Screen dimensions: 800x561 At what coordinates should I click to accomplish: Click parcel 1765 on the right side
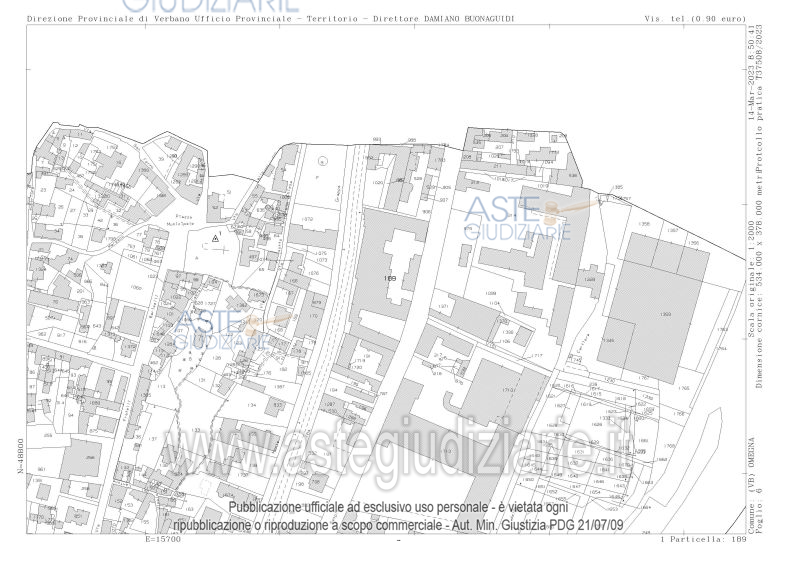coord(683,387)
